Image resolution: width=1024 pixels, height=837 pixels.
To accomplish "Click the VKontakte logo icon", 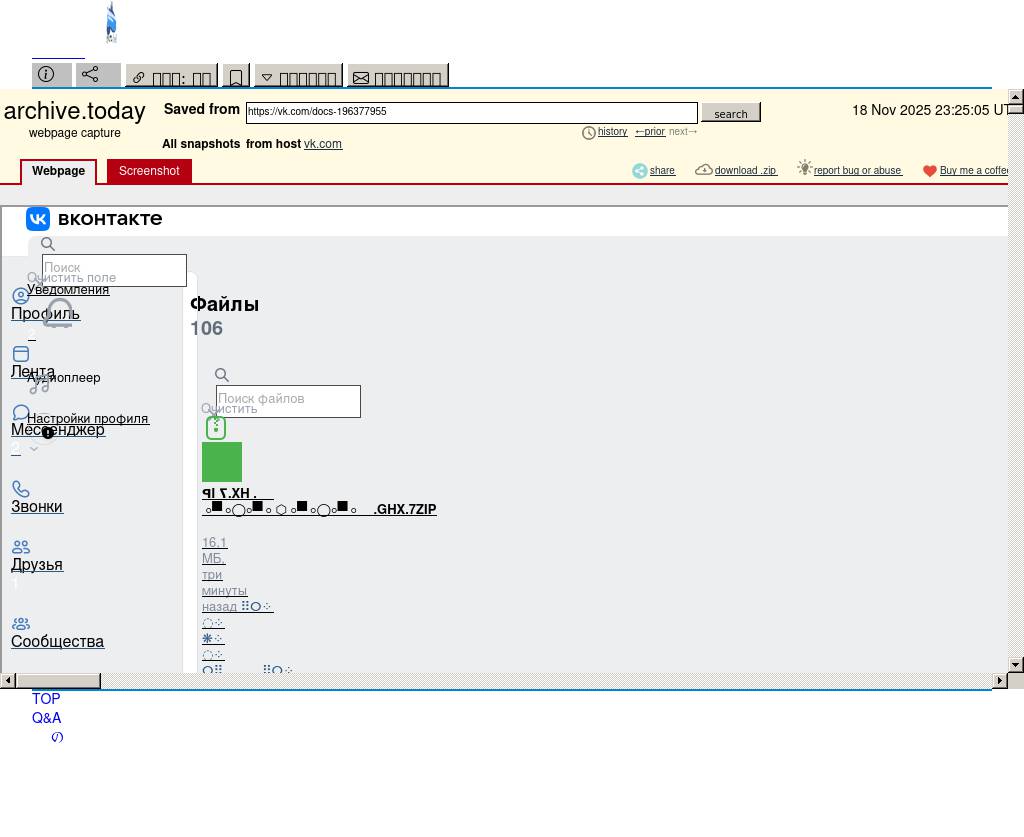I will [x=38, y=219].
